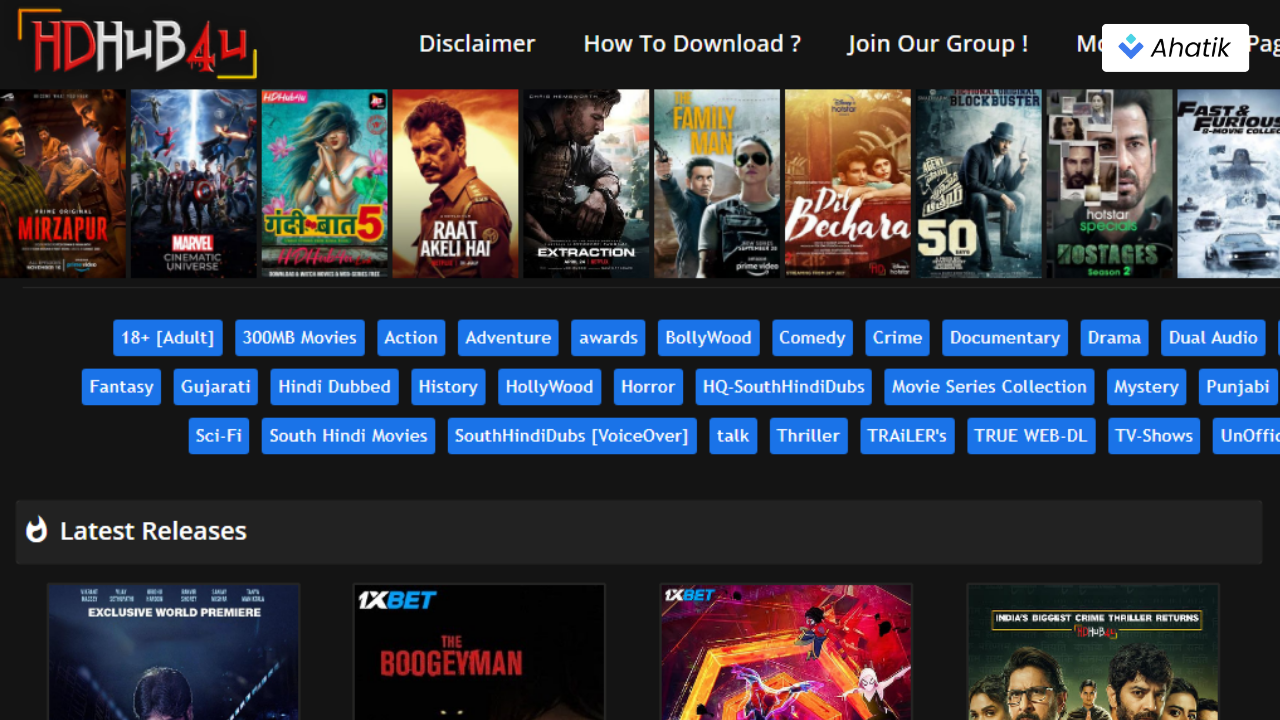Open the Exclusive World Premiere release poster
This screenshot has height=720, width=1280.
[174, 652]
